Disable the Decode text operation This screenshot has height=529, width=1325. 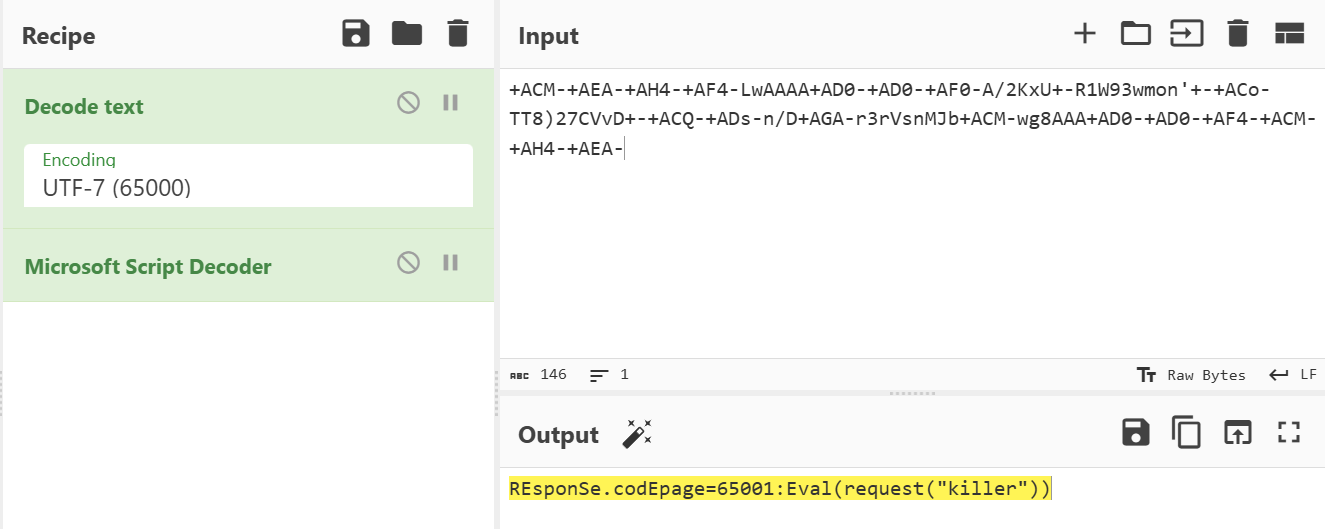pyautogui.click(x=408, y=102)
